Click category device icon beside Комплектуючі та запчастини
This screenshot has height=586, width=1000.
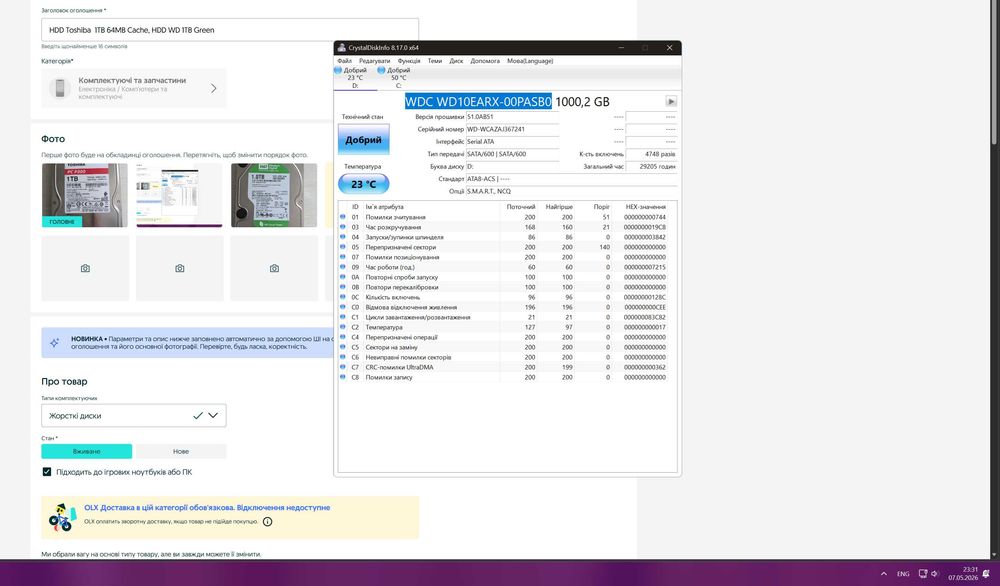[60, 88]
